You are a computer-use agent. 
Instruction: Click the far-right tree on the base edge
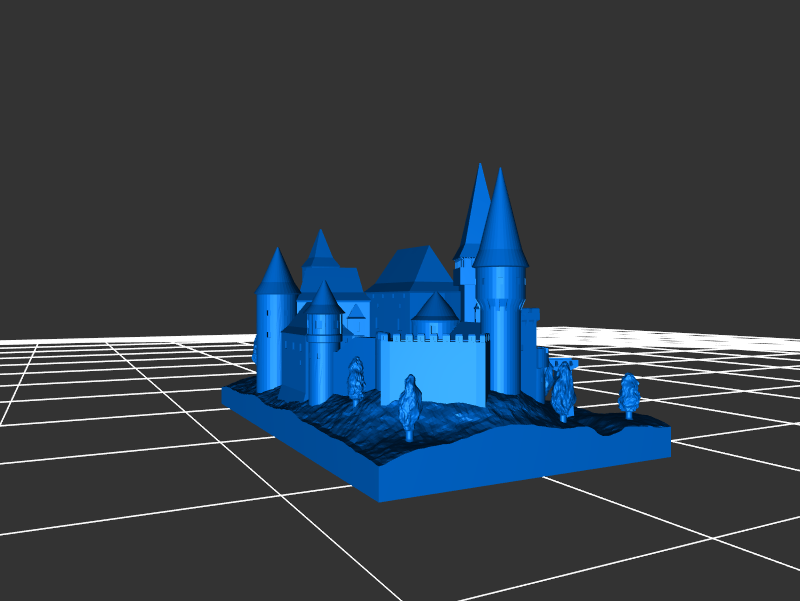(629, 396)
